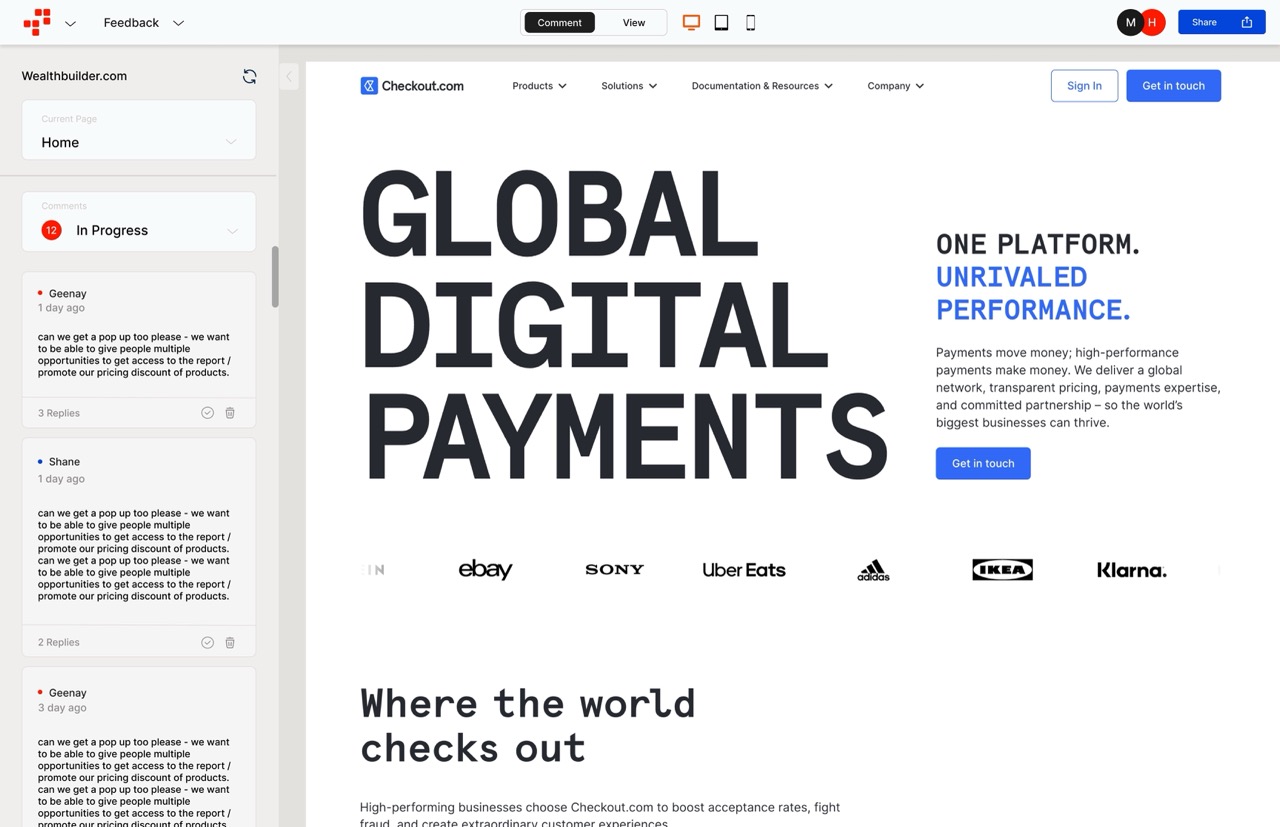Open Documentation & Resources menu
The width and height of the screenshot is (1280, 827).
(762, 86)
